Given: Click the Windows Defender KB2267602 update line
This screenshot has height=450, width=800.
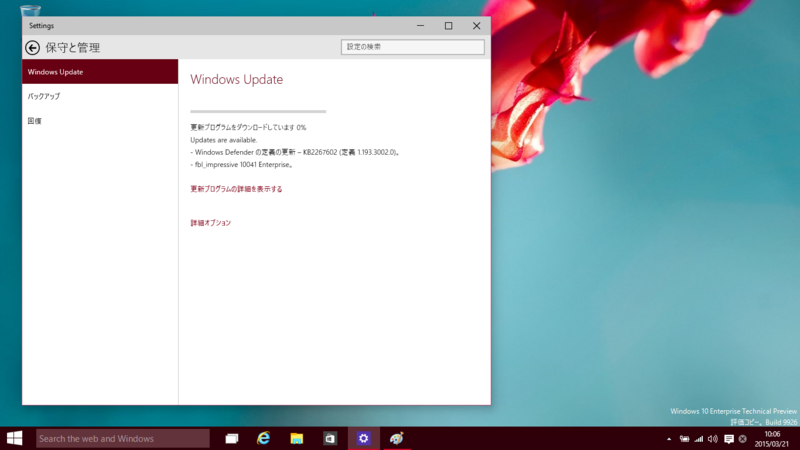Looking at the screenshot, I should point(295,152).
